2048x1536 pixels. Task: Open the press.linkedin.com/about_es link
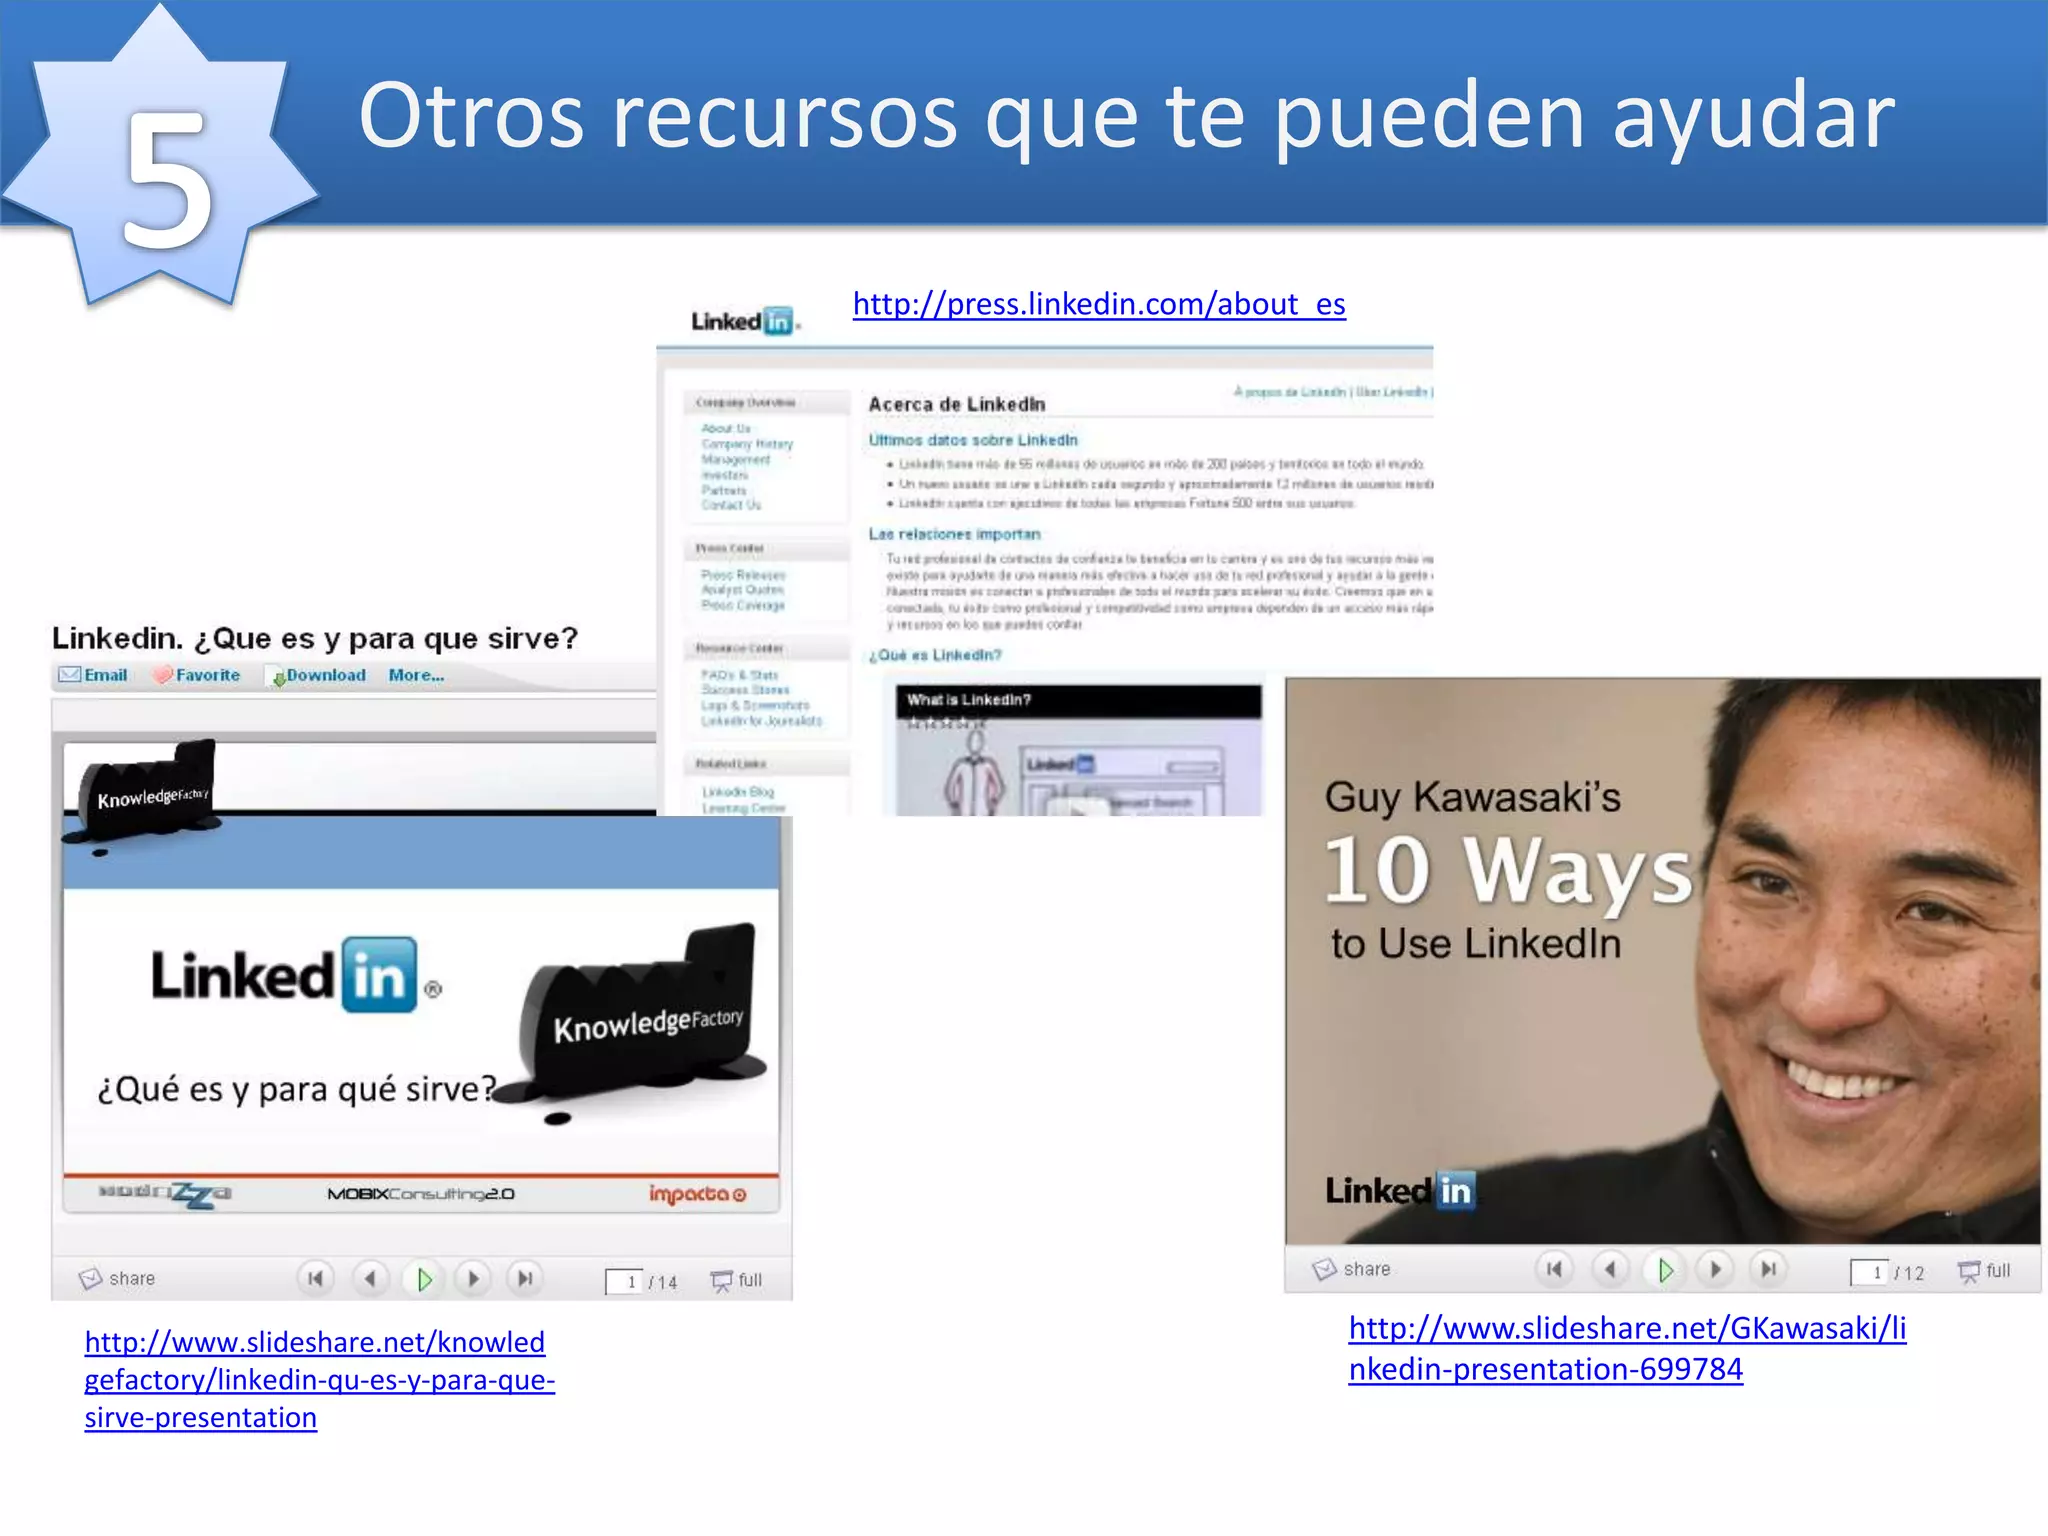[x=1099, y=304]
